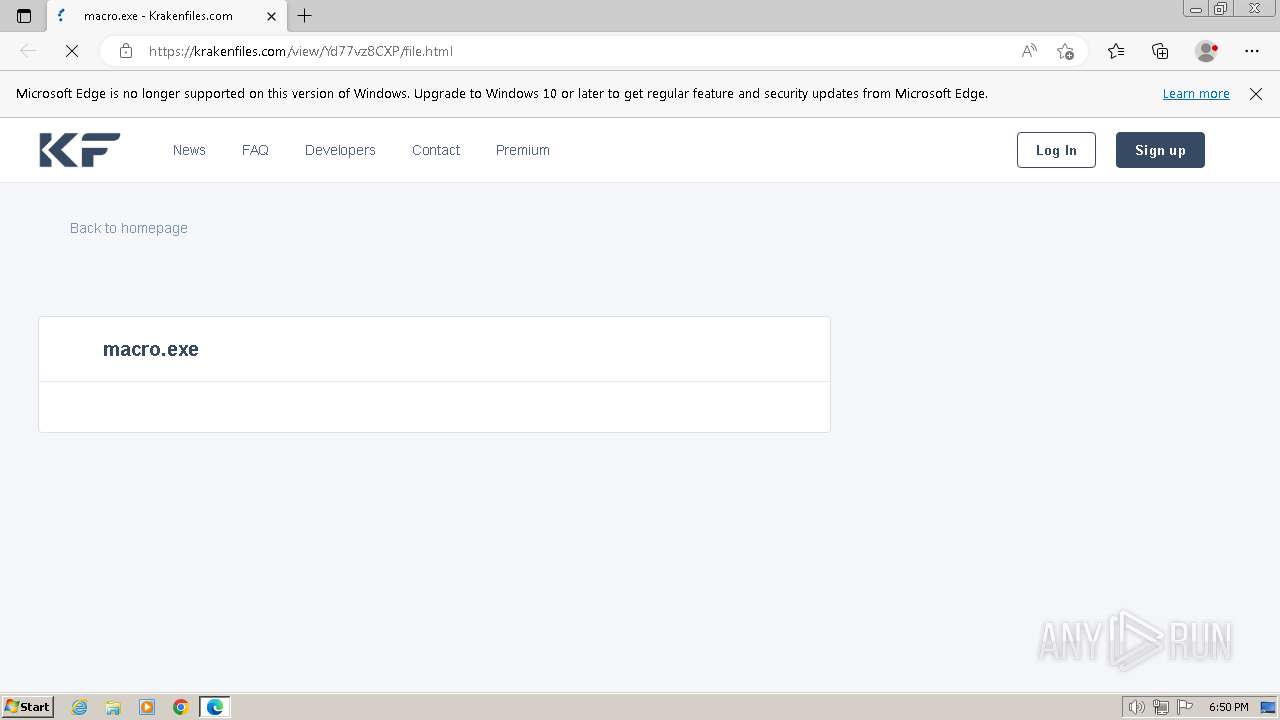This screenshot has width=1280, height=720.
Task: Click the krakenfiles address bar URL
Action: coord(300,51)
